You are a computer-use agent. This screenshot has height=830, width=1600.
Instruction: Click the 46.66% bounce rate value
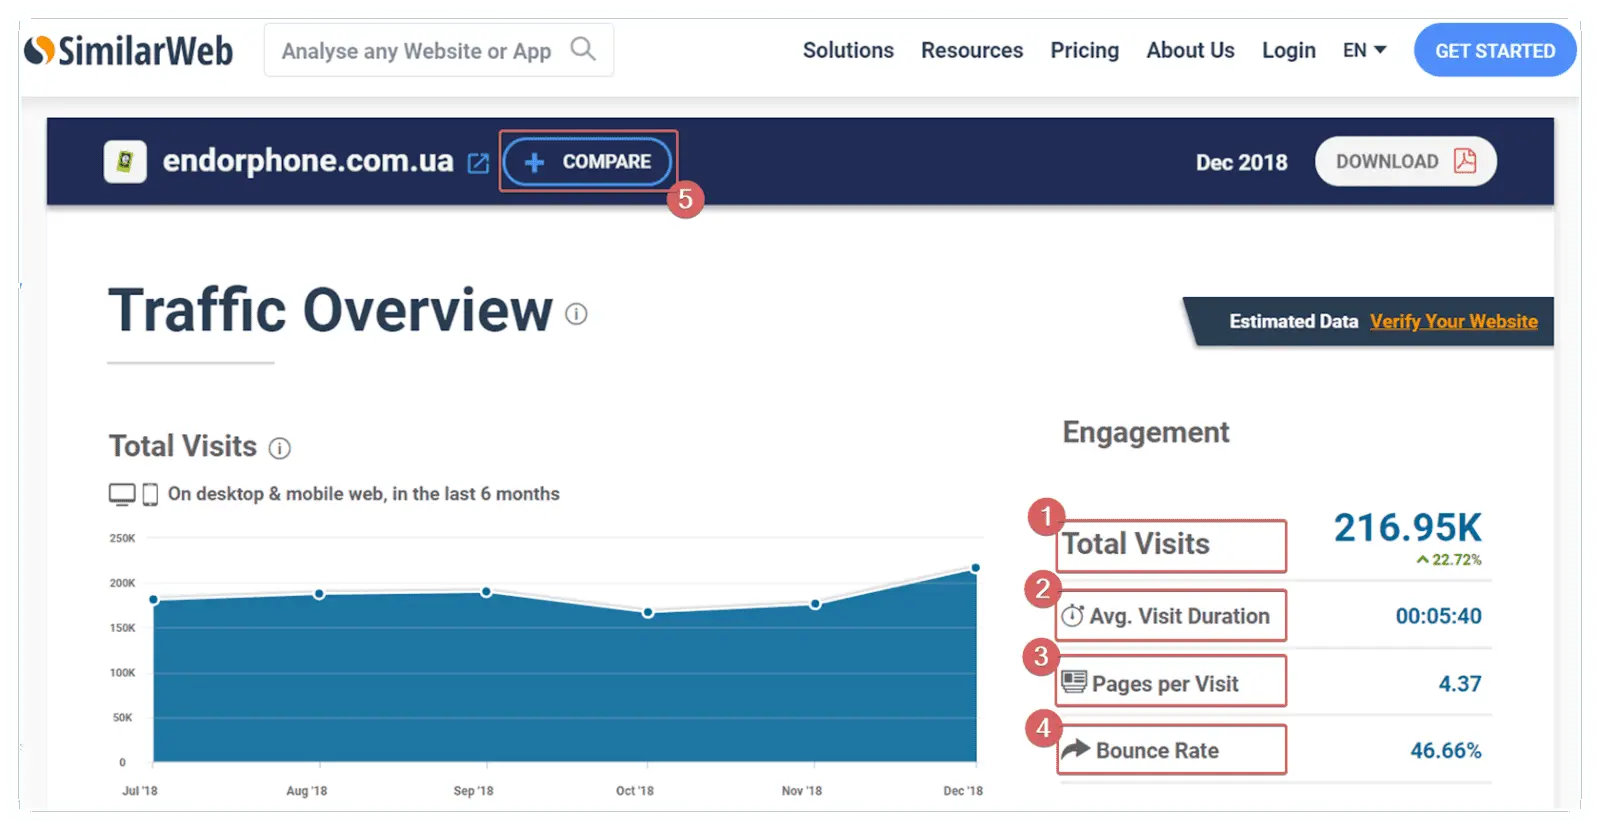(x=1446, y=750)
